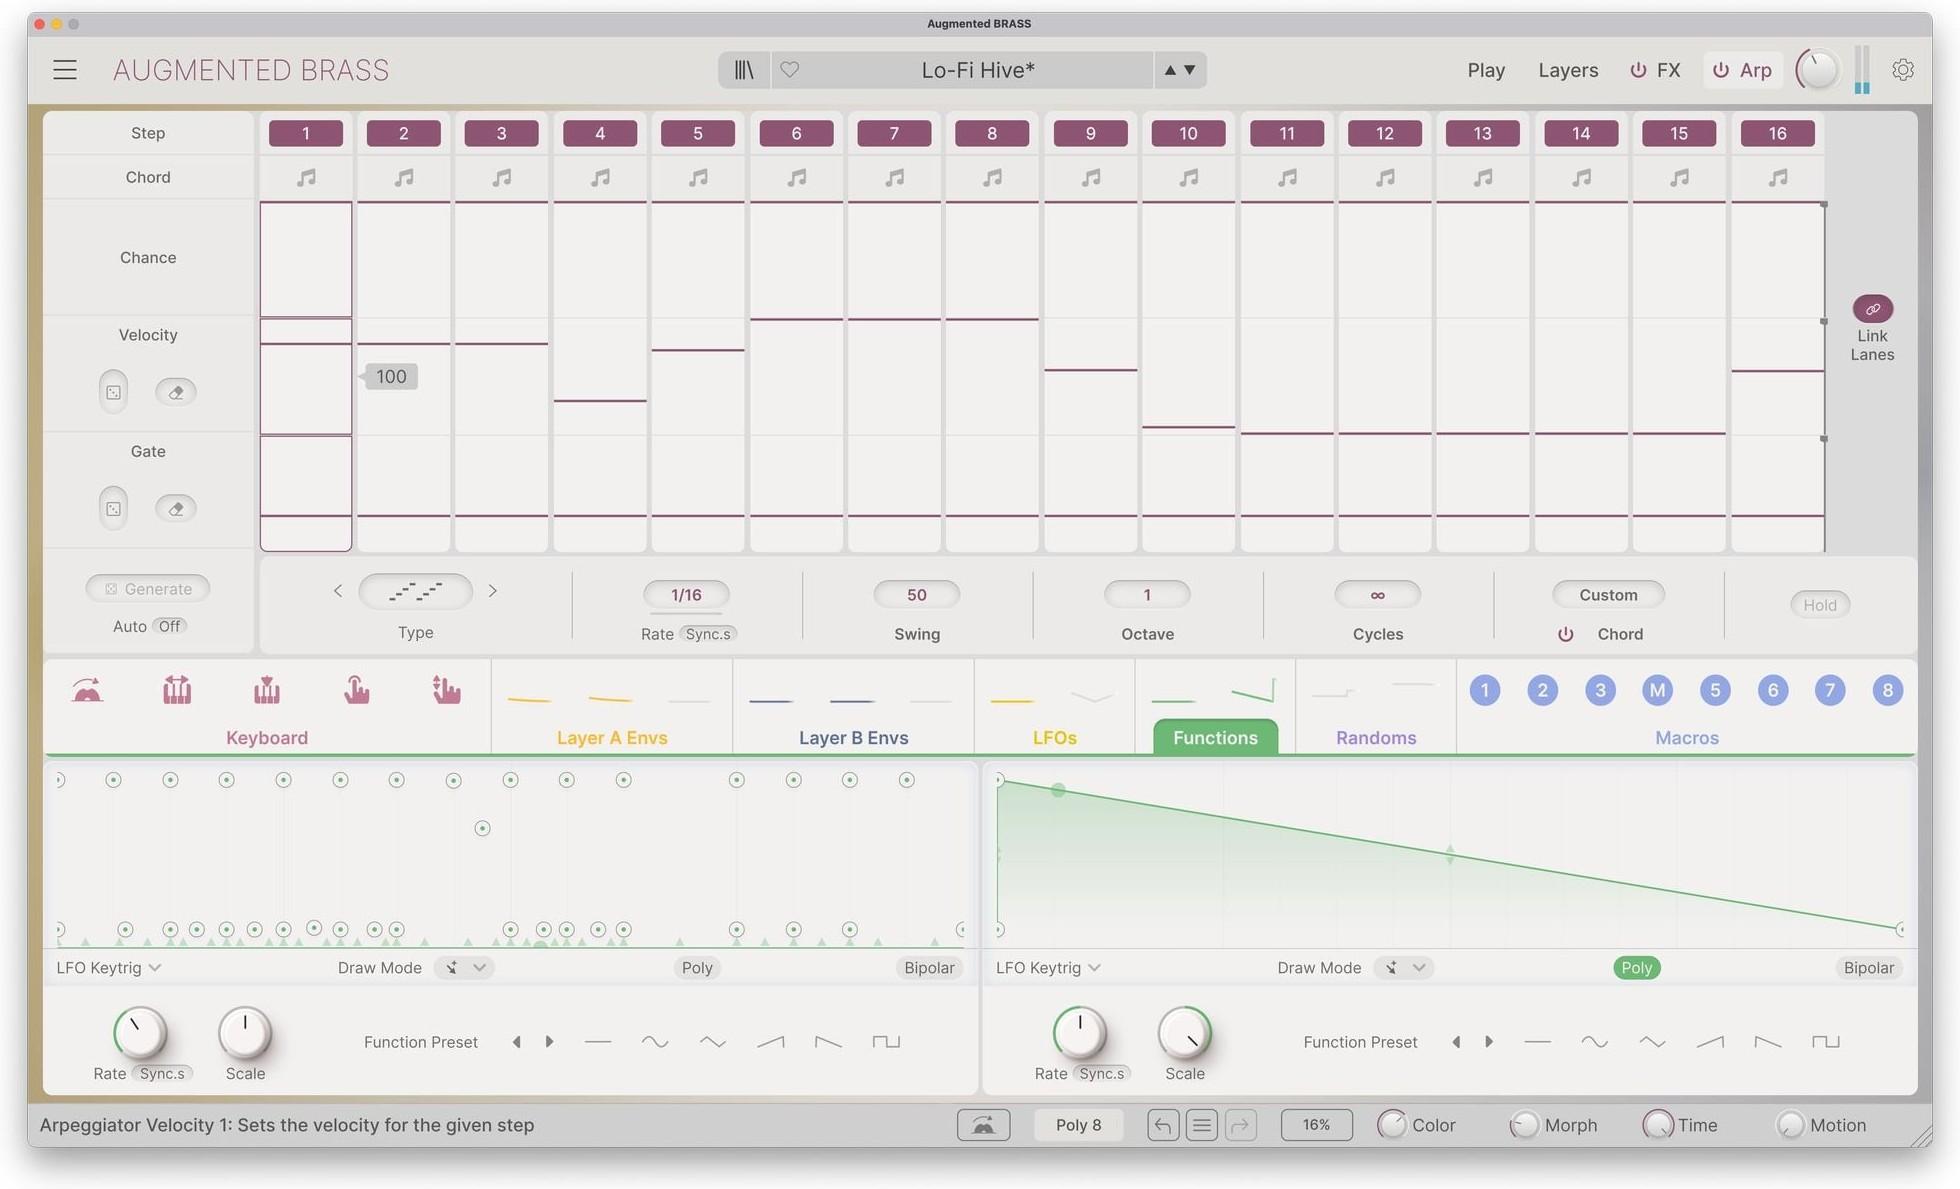
Task: Open the LFO Keytrig dropdown
Action: tap(108, 967)
